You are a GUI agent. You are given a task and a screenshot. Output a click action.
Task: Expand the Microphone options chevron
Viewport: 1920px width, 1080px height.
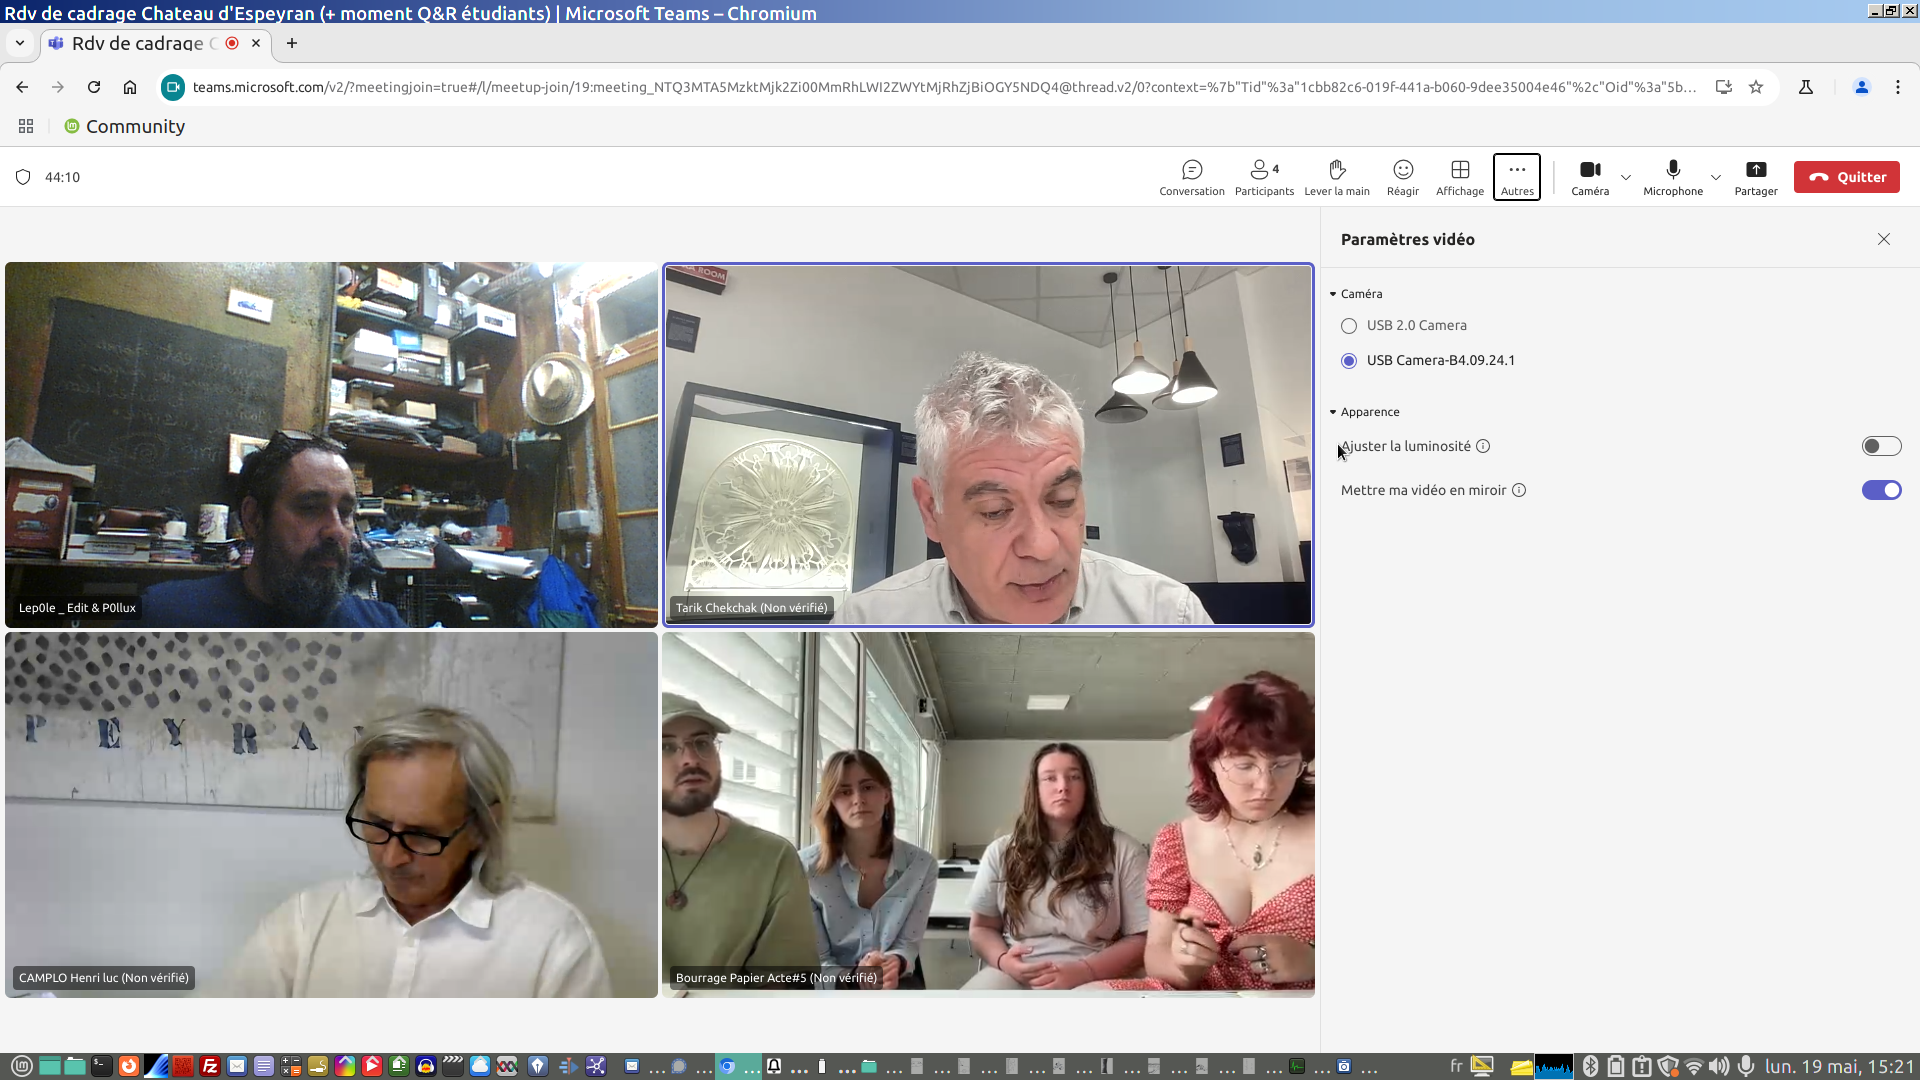point(1716,178)
